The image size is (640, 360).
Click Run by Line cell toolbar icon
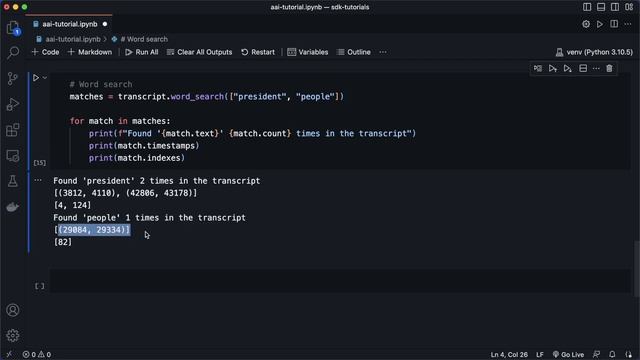538,69
